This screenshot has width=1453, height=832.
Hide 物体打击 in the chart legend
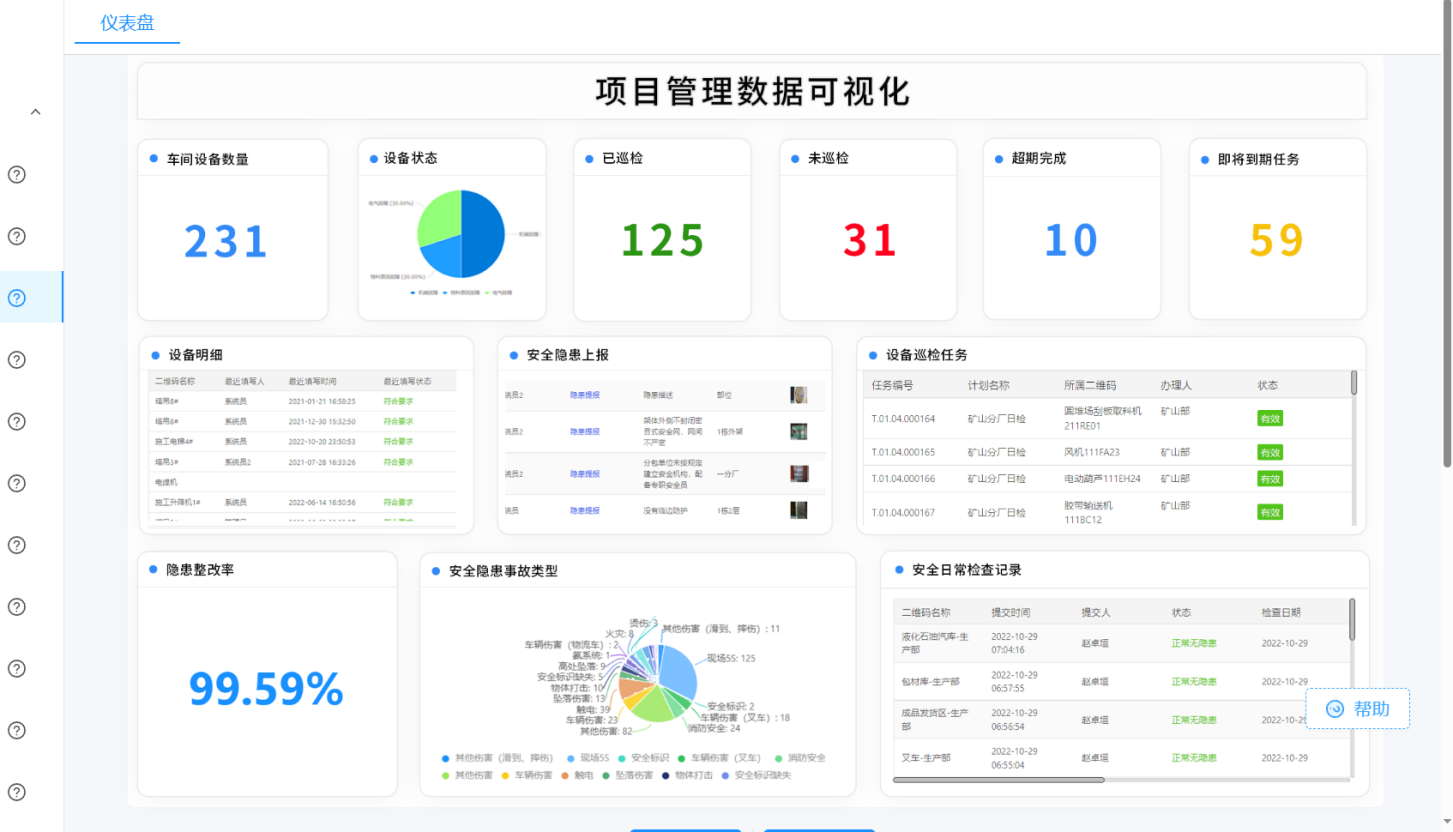pos(685,775)
